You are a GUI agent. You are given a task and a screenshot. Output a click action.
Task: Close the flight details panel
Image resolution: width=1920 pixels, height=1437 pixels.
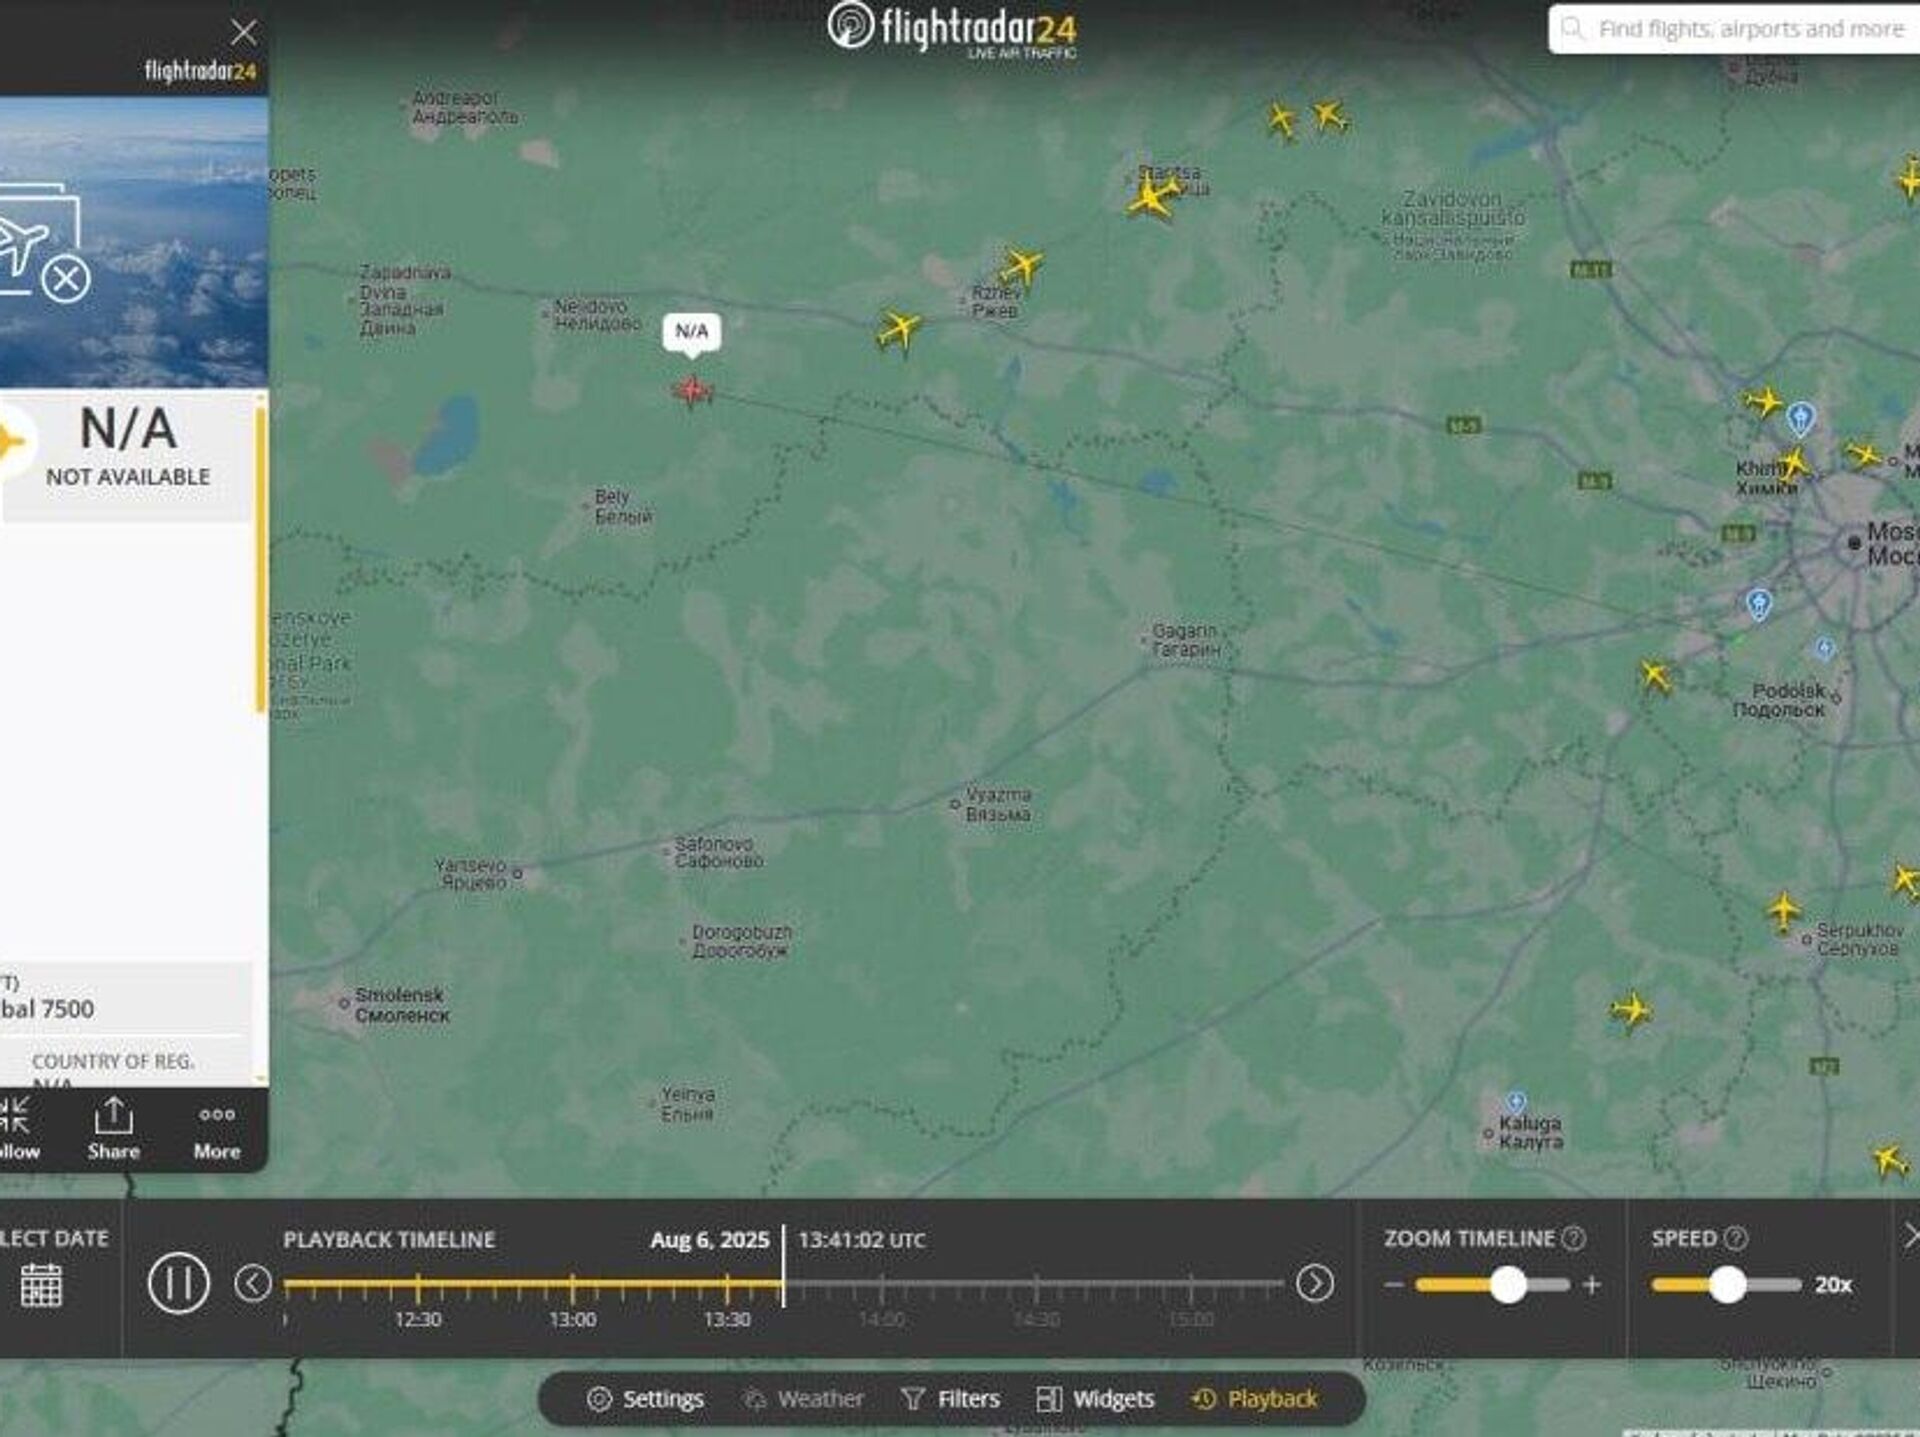(243, 33)
